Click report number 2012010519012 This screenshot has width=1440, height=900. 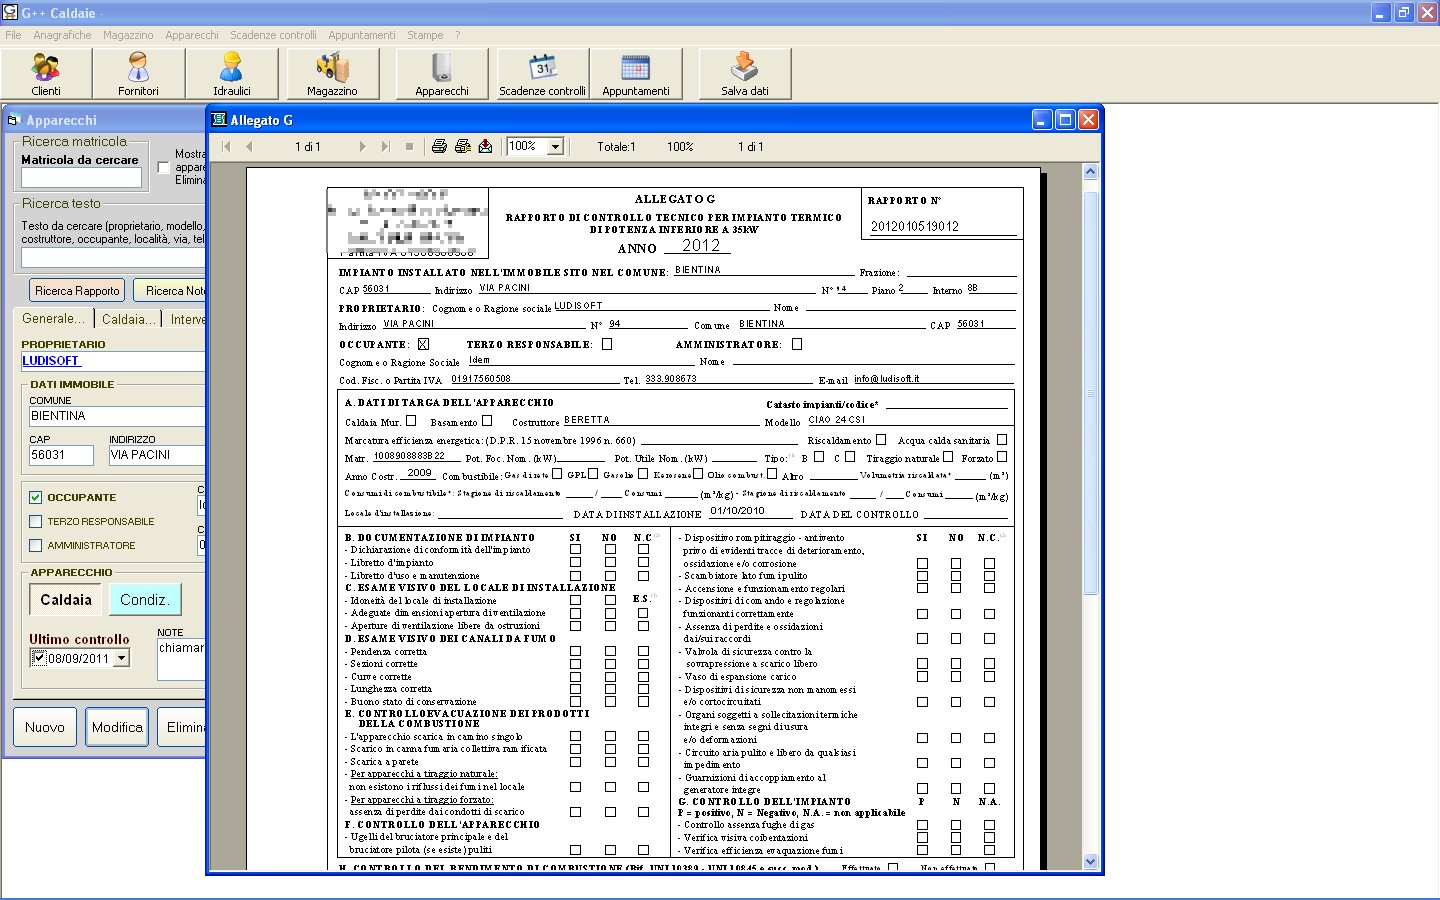[x=915, y=226]
